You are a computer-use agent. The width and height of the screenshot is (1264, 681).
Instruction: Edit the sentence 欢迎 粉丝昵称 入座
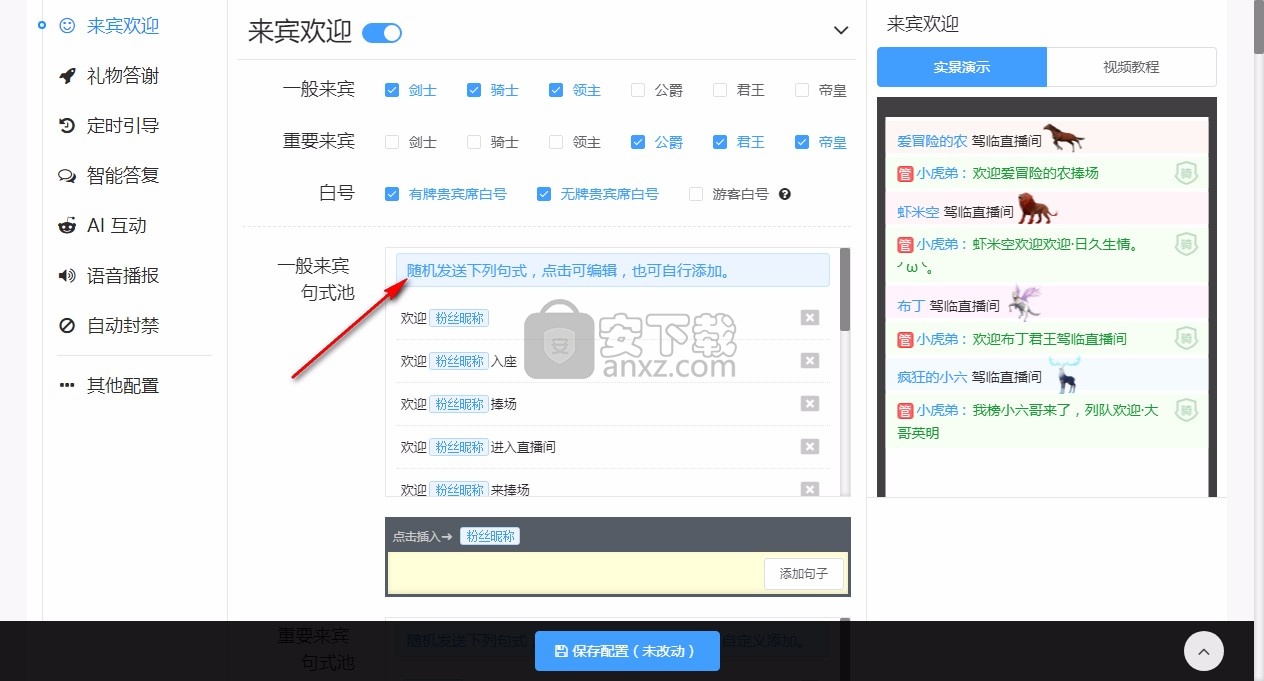coord(458,361)
